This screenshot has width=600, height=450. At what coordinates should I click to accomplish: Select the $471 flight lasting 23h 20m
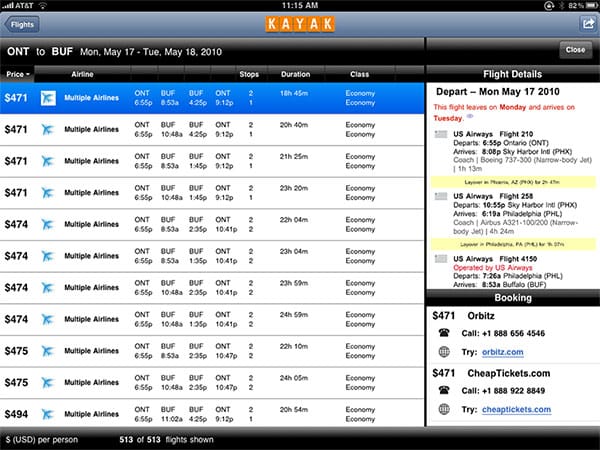tap(212, 193)
